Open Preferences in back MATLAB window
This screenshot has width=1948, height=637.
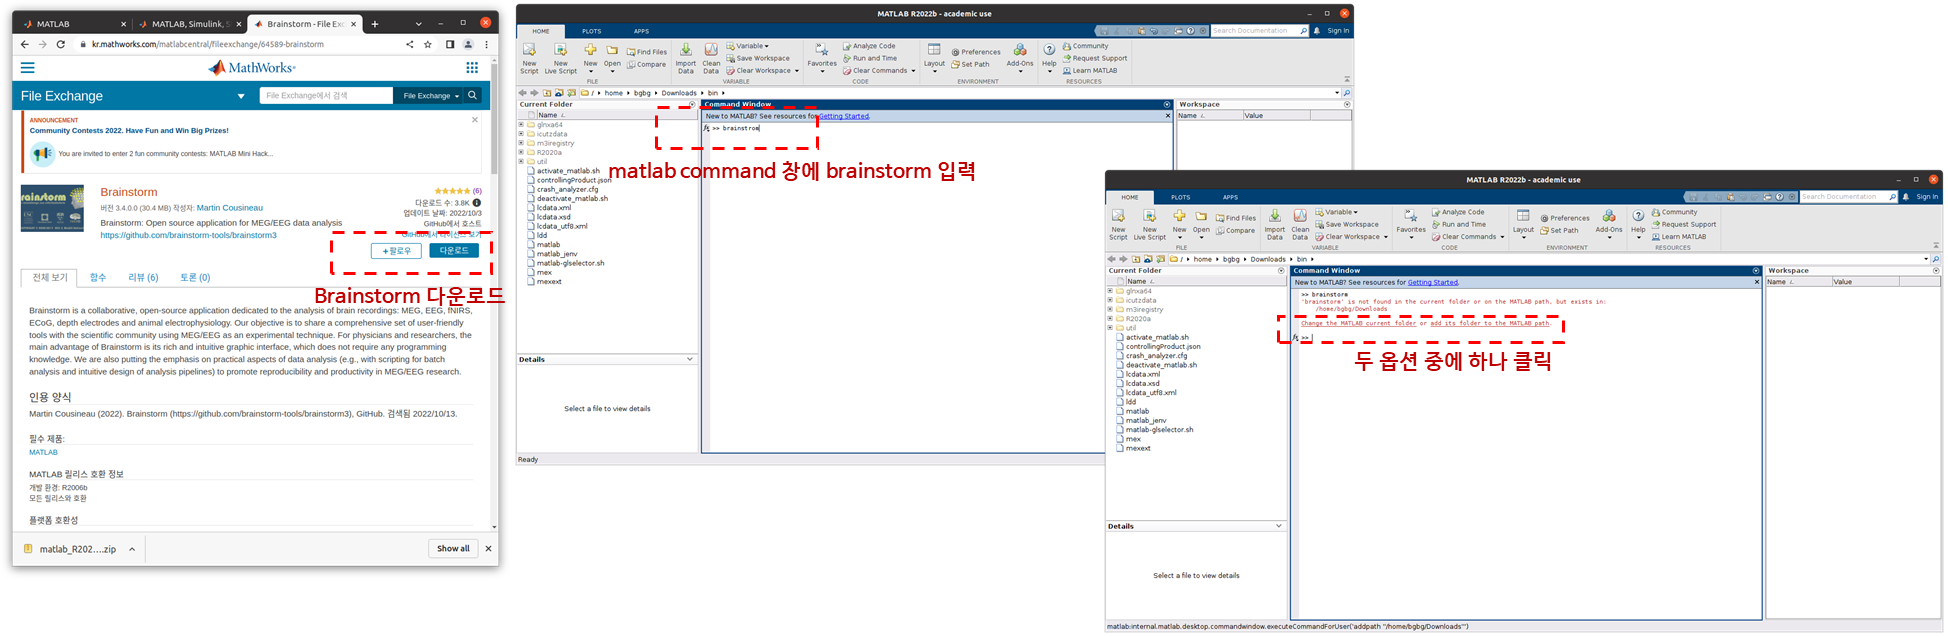coord(975,52)
